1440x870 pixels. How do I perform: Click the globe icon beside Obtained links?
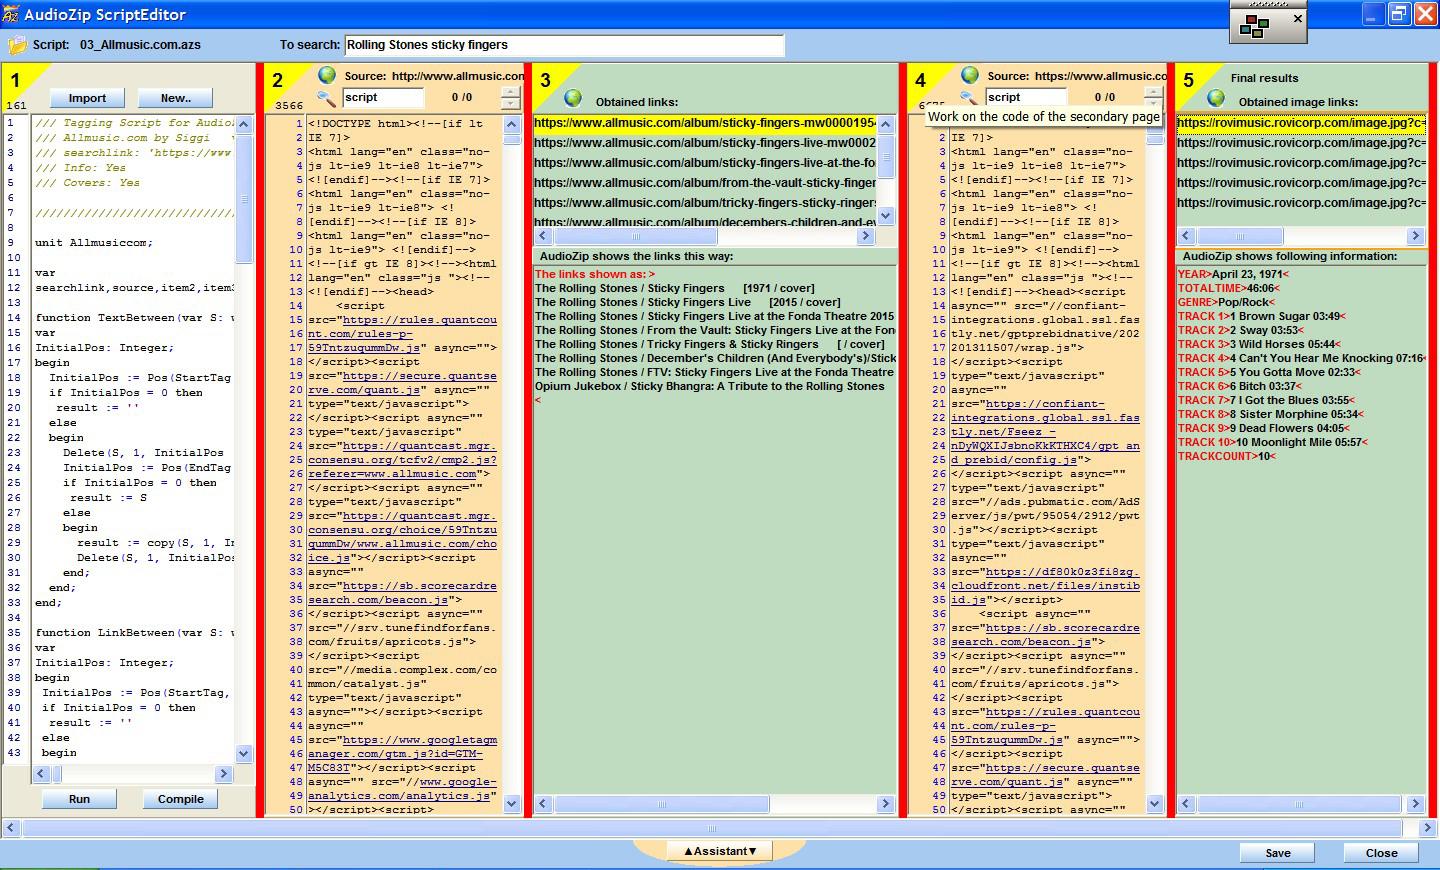pyautogui.click(x=573, y=98)
